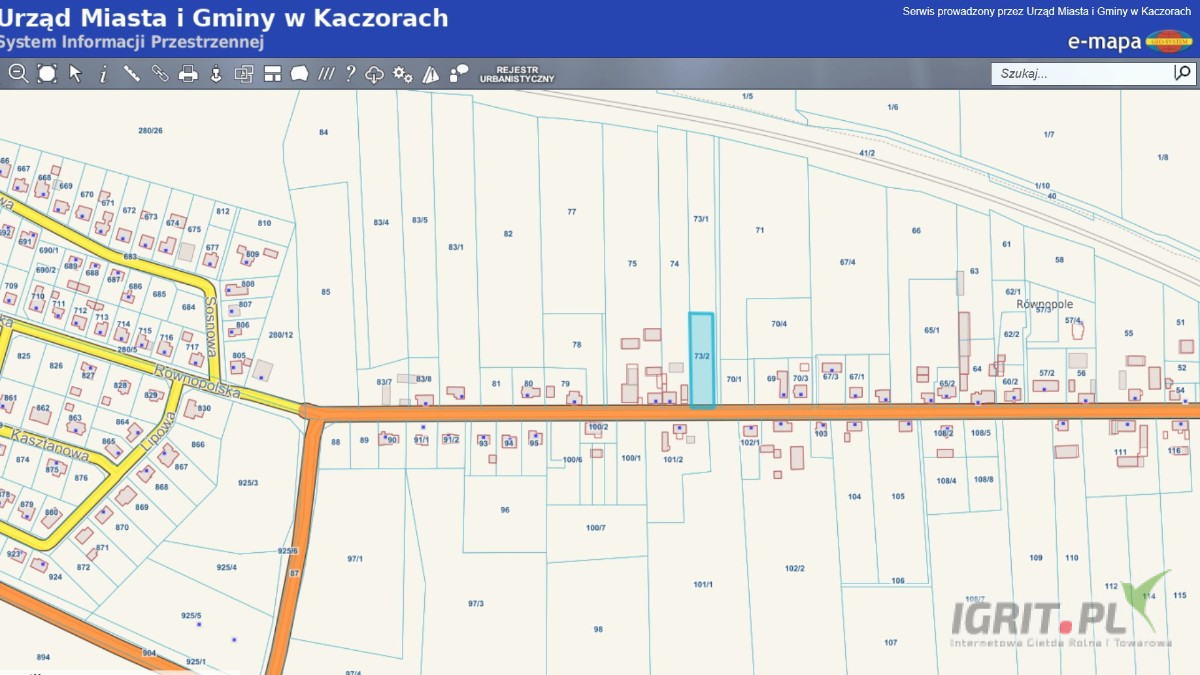Screen dimensions: 1200x675
Task: Choose the ruler measurement tool
Action: (131, 73)
